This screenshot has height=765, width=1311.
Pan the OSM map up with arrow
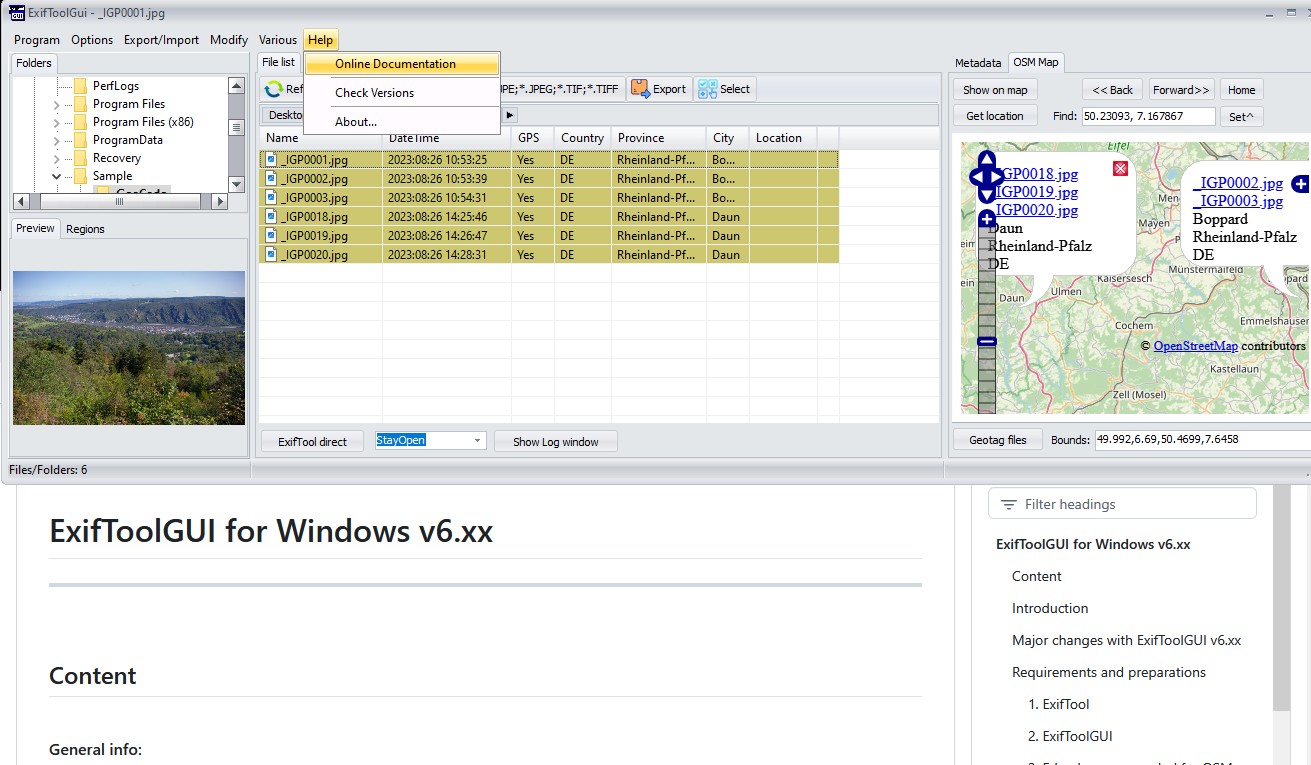tap(986, 161)
